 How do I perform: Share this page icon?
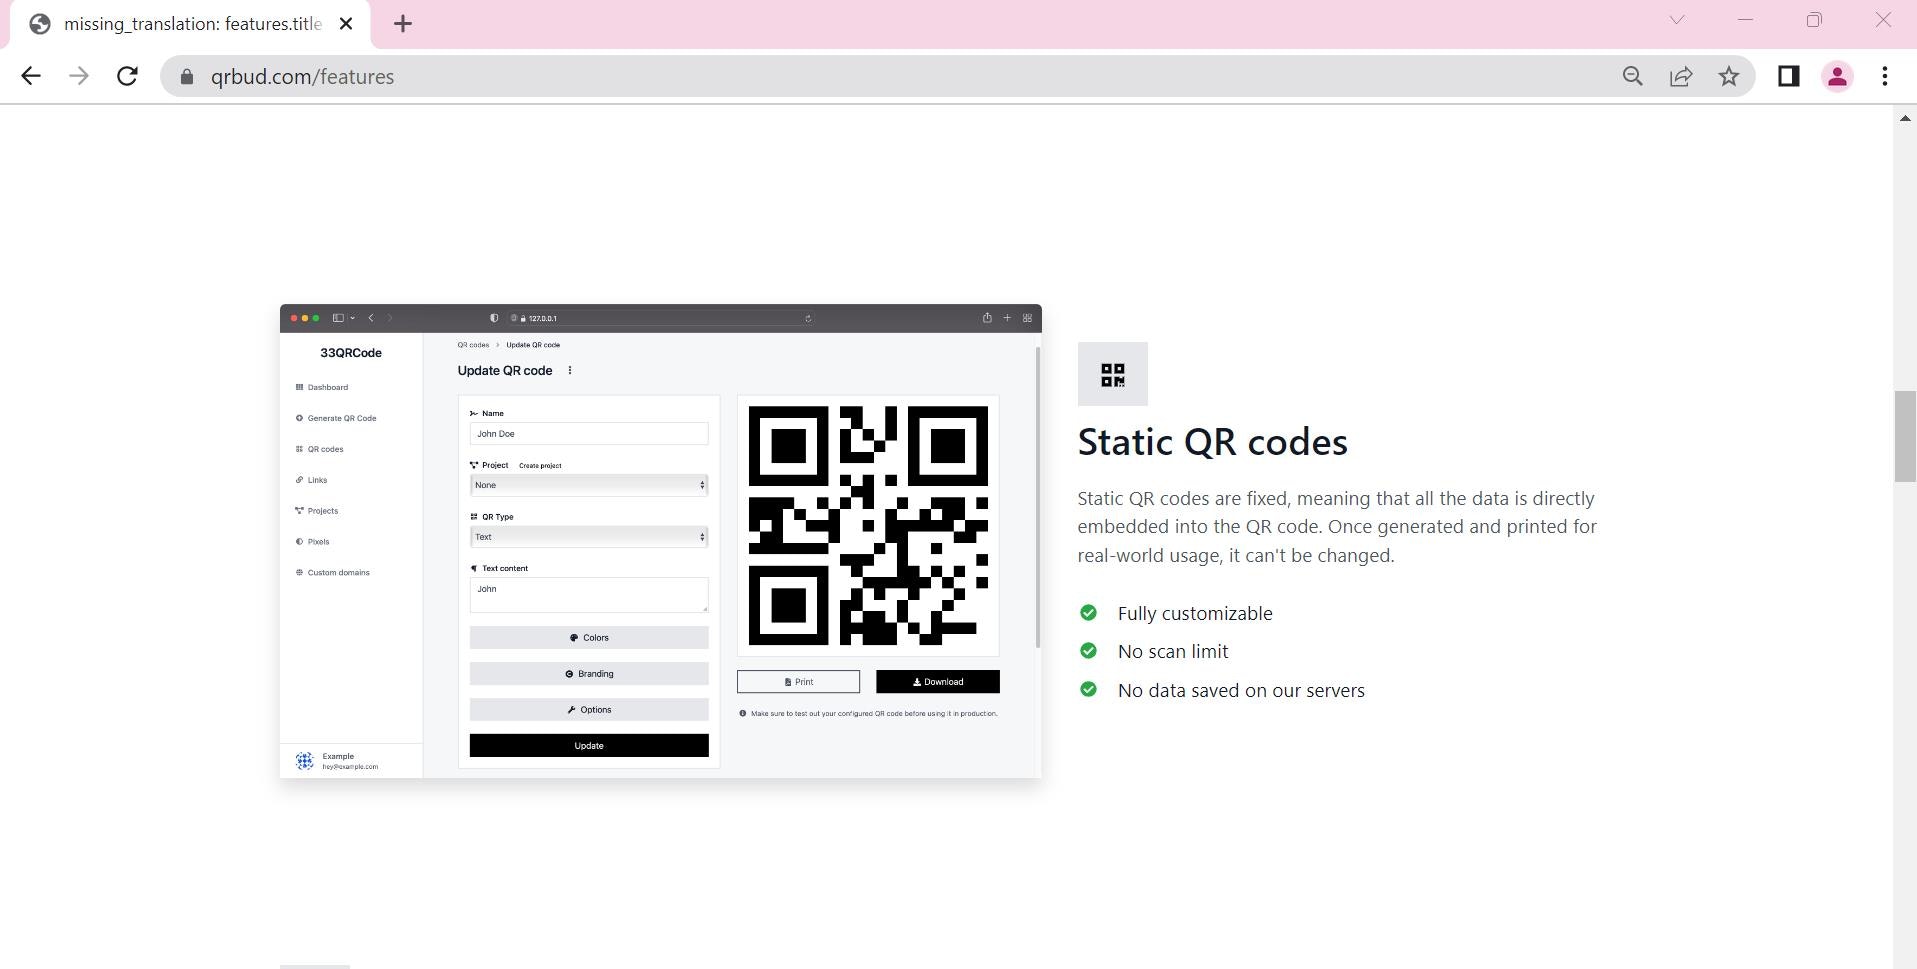pyautogui.click(x=1681, y=76)
